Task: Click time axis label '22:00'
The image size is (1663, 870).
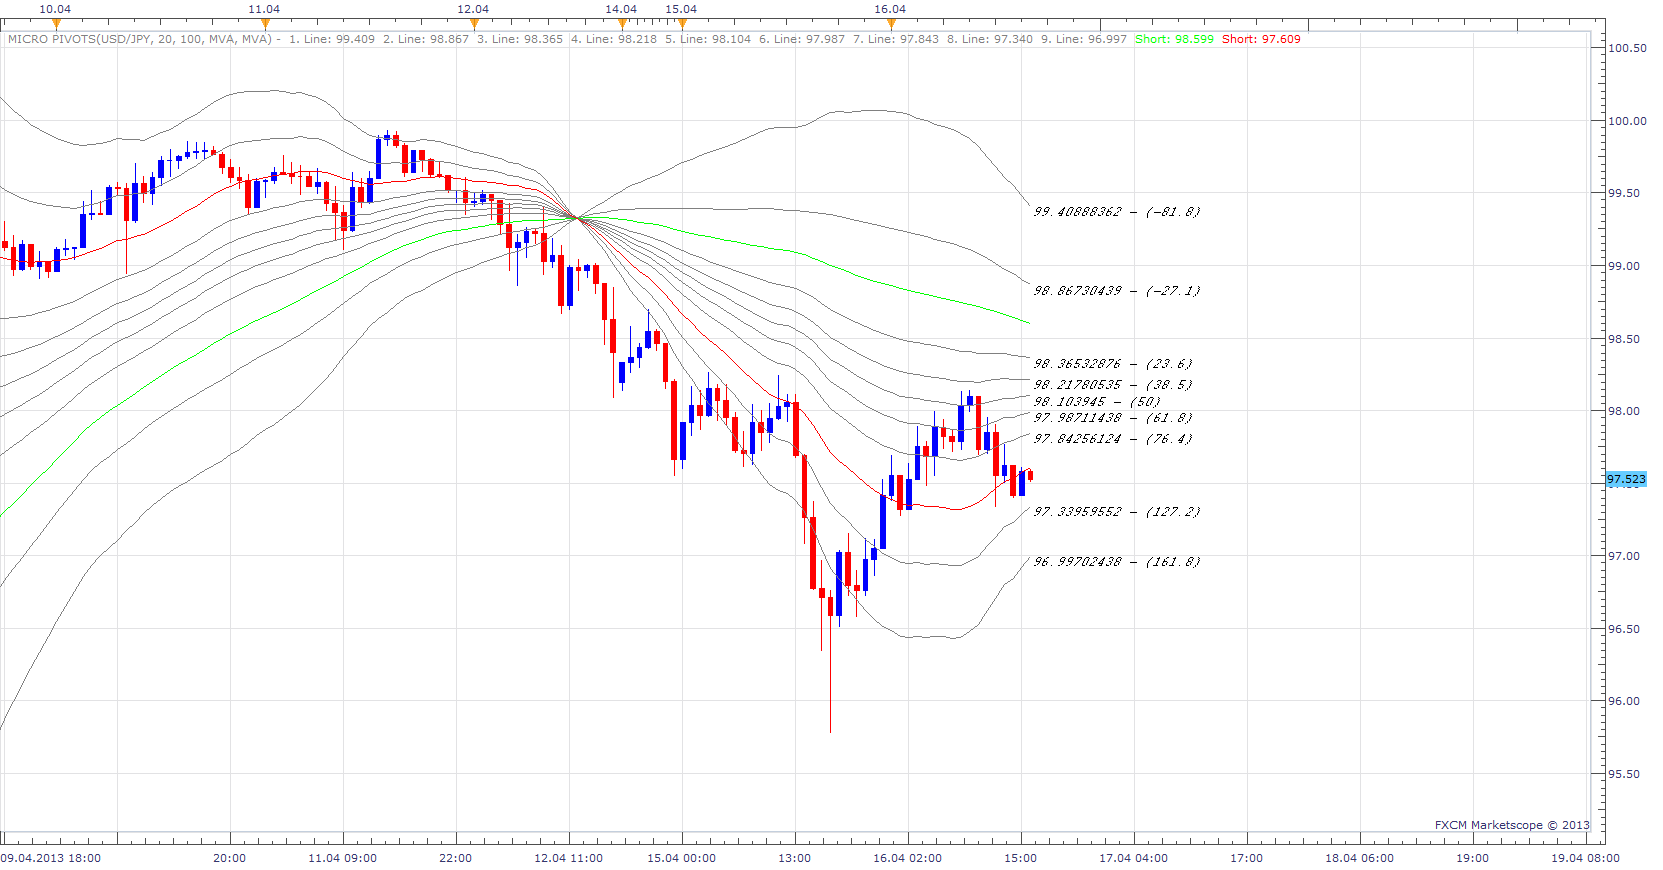Action: (x=456, y=858)
